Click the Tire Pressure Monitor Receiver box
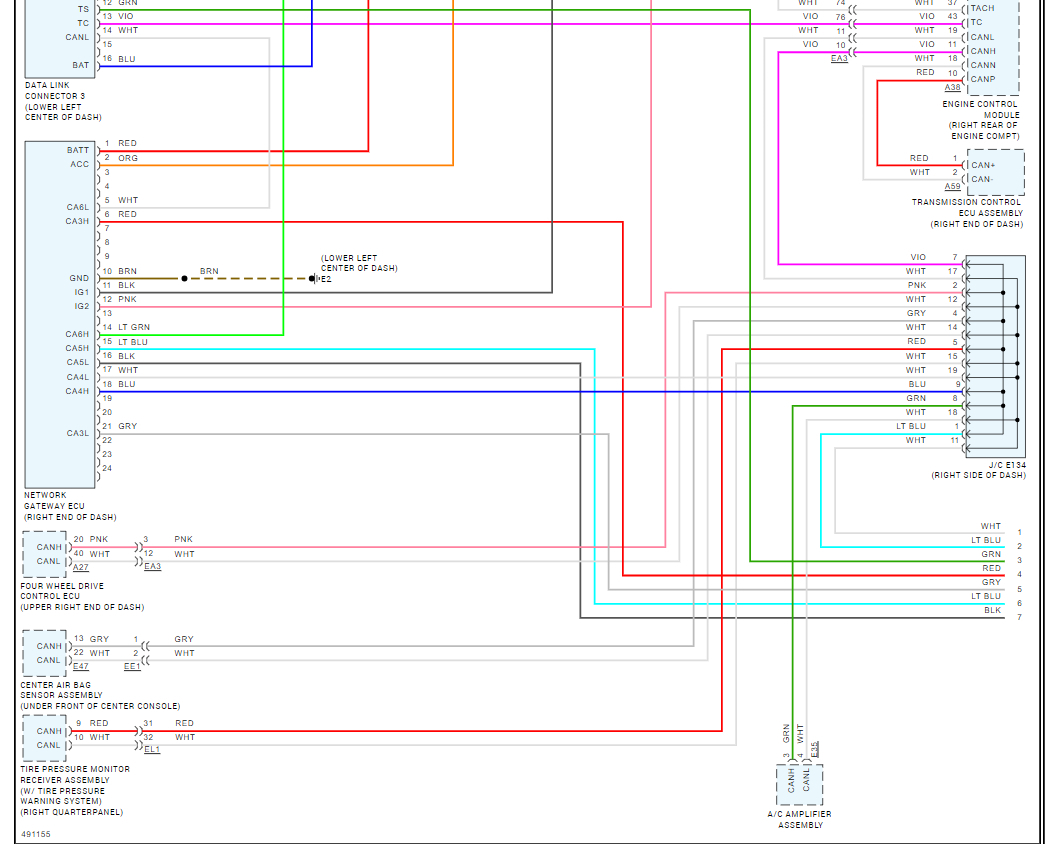The height and width of the screenshot is (847, 1045). point(45,738)
